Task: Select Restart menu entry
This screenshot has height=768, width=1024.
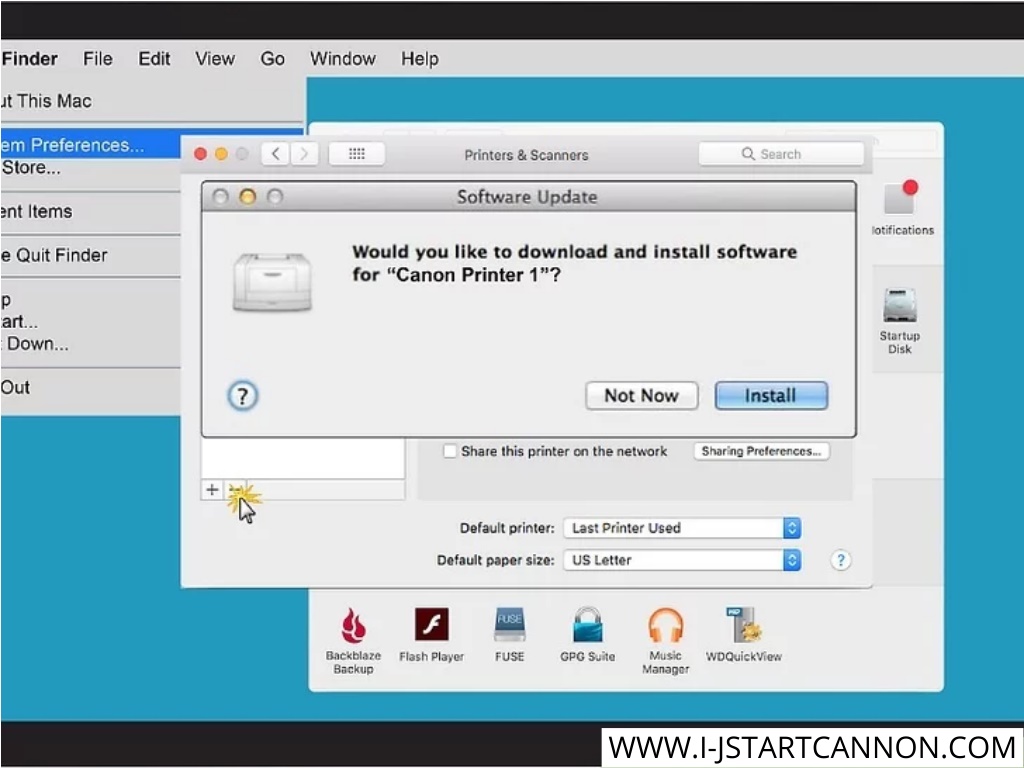Action: click(x=91, y=322)
